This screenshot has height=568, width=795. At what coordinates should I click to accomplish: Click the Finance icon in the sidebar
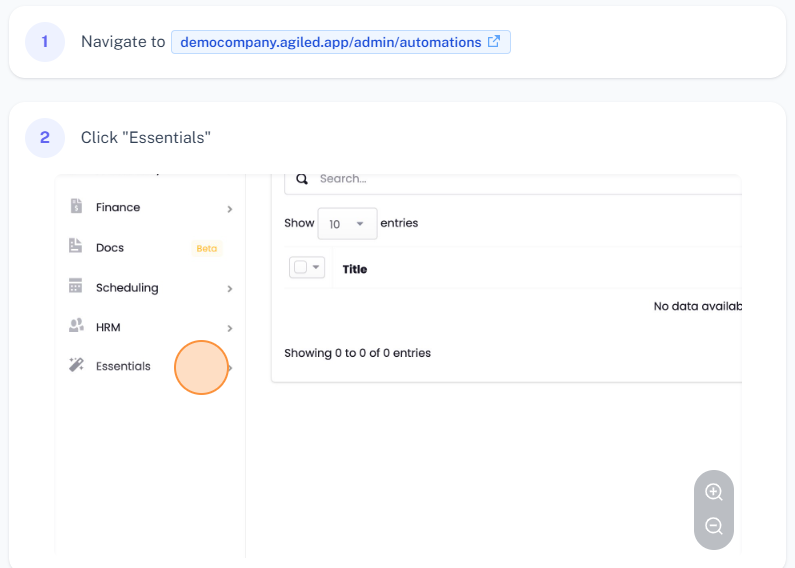(x=76, y=207)
